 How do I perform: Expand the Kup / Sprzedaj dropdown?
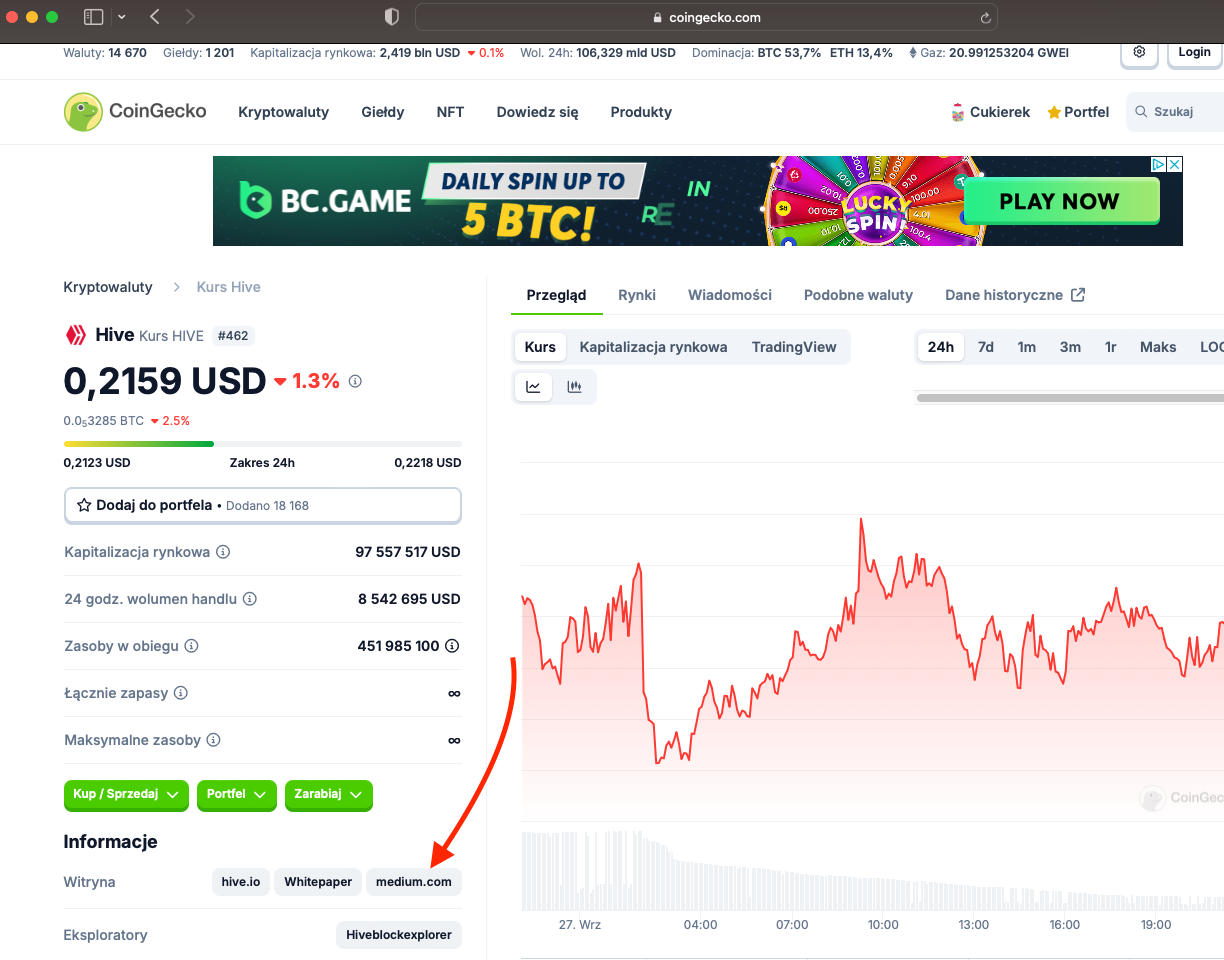[126, 794]
